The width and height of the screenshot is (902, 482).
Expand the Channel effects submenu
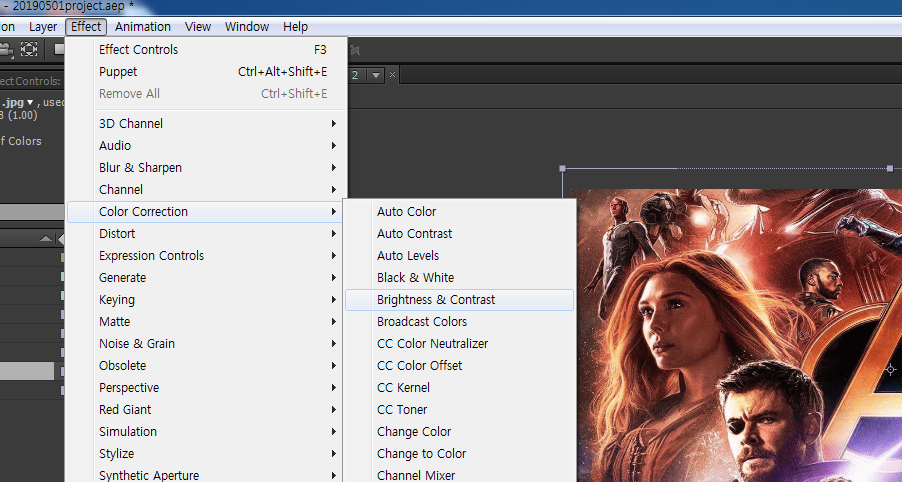coord(207,189)
